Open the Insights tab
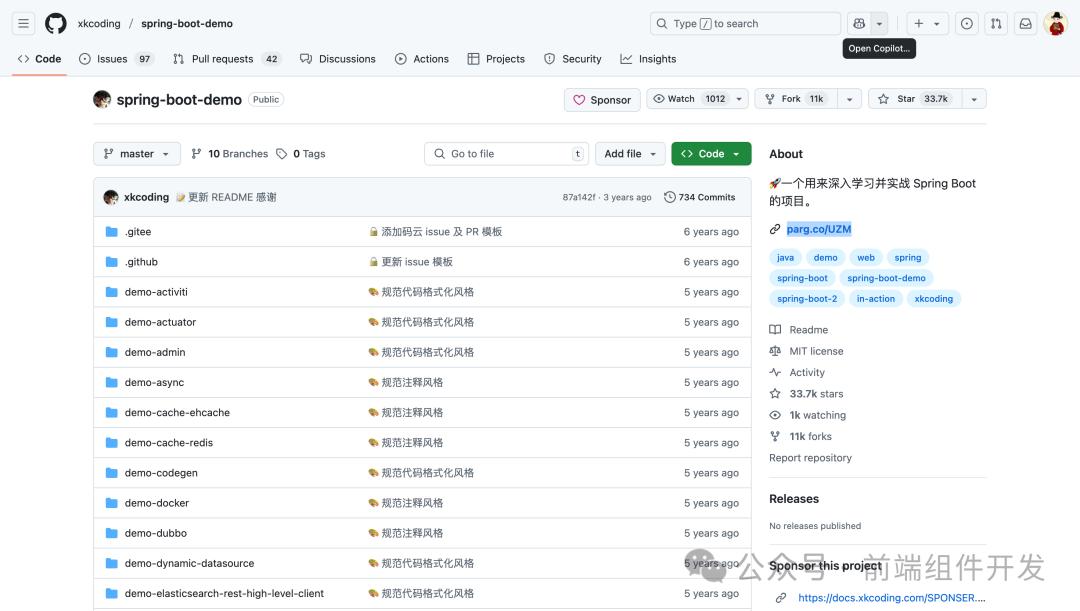The image size is (1080, 611). pos(648,59)
